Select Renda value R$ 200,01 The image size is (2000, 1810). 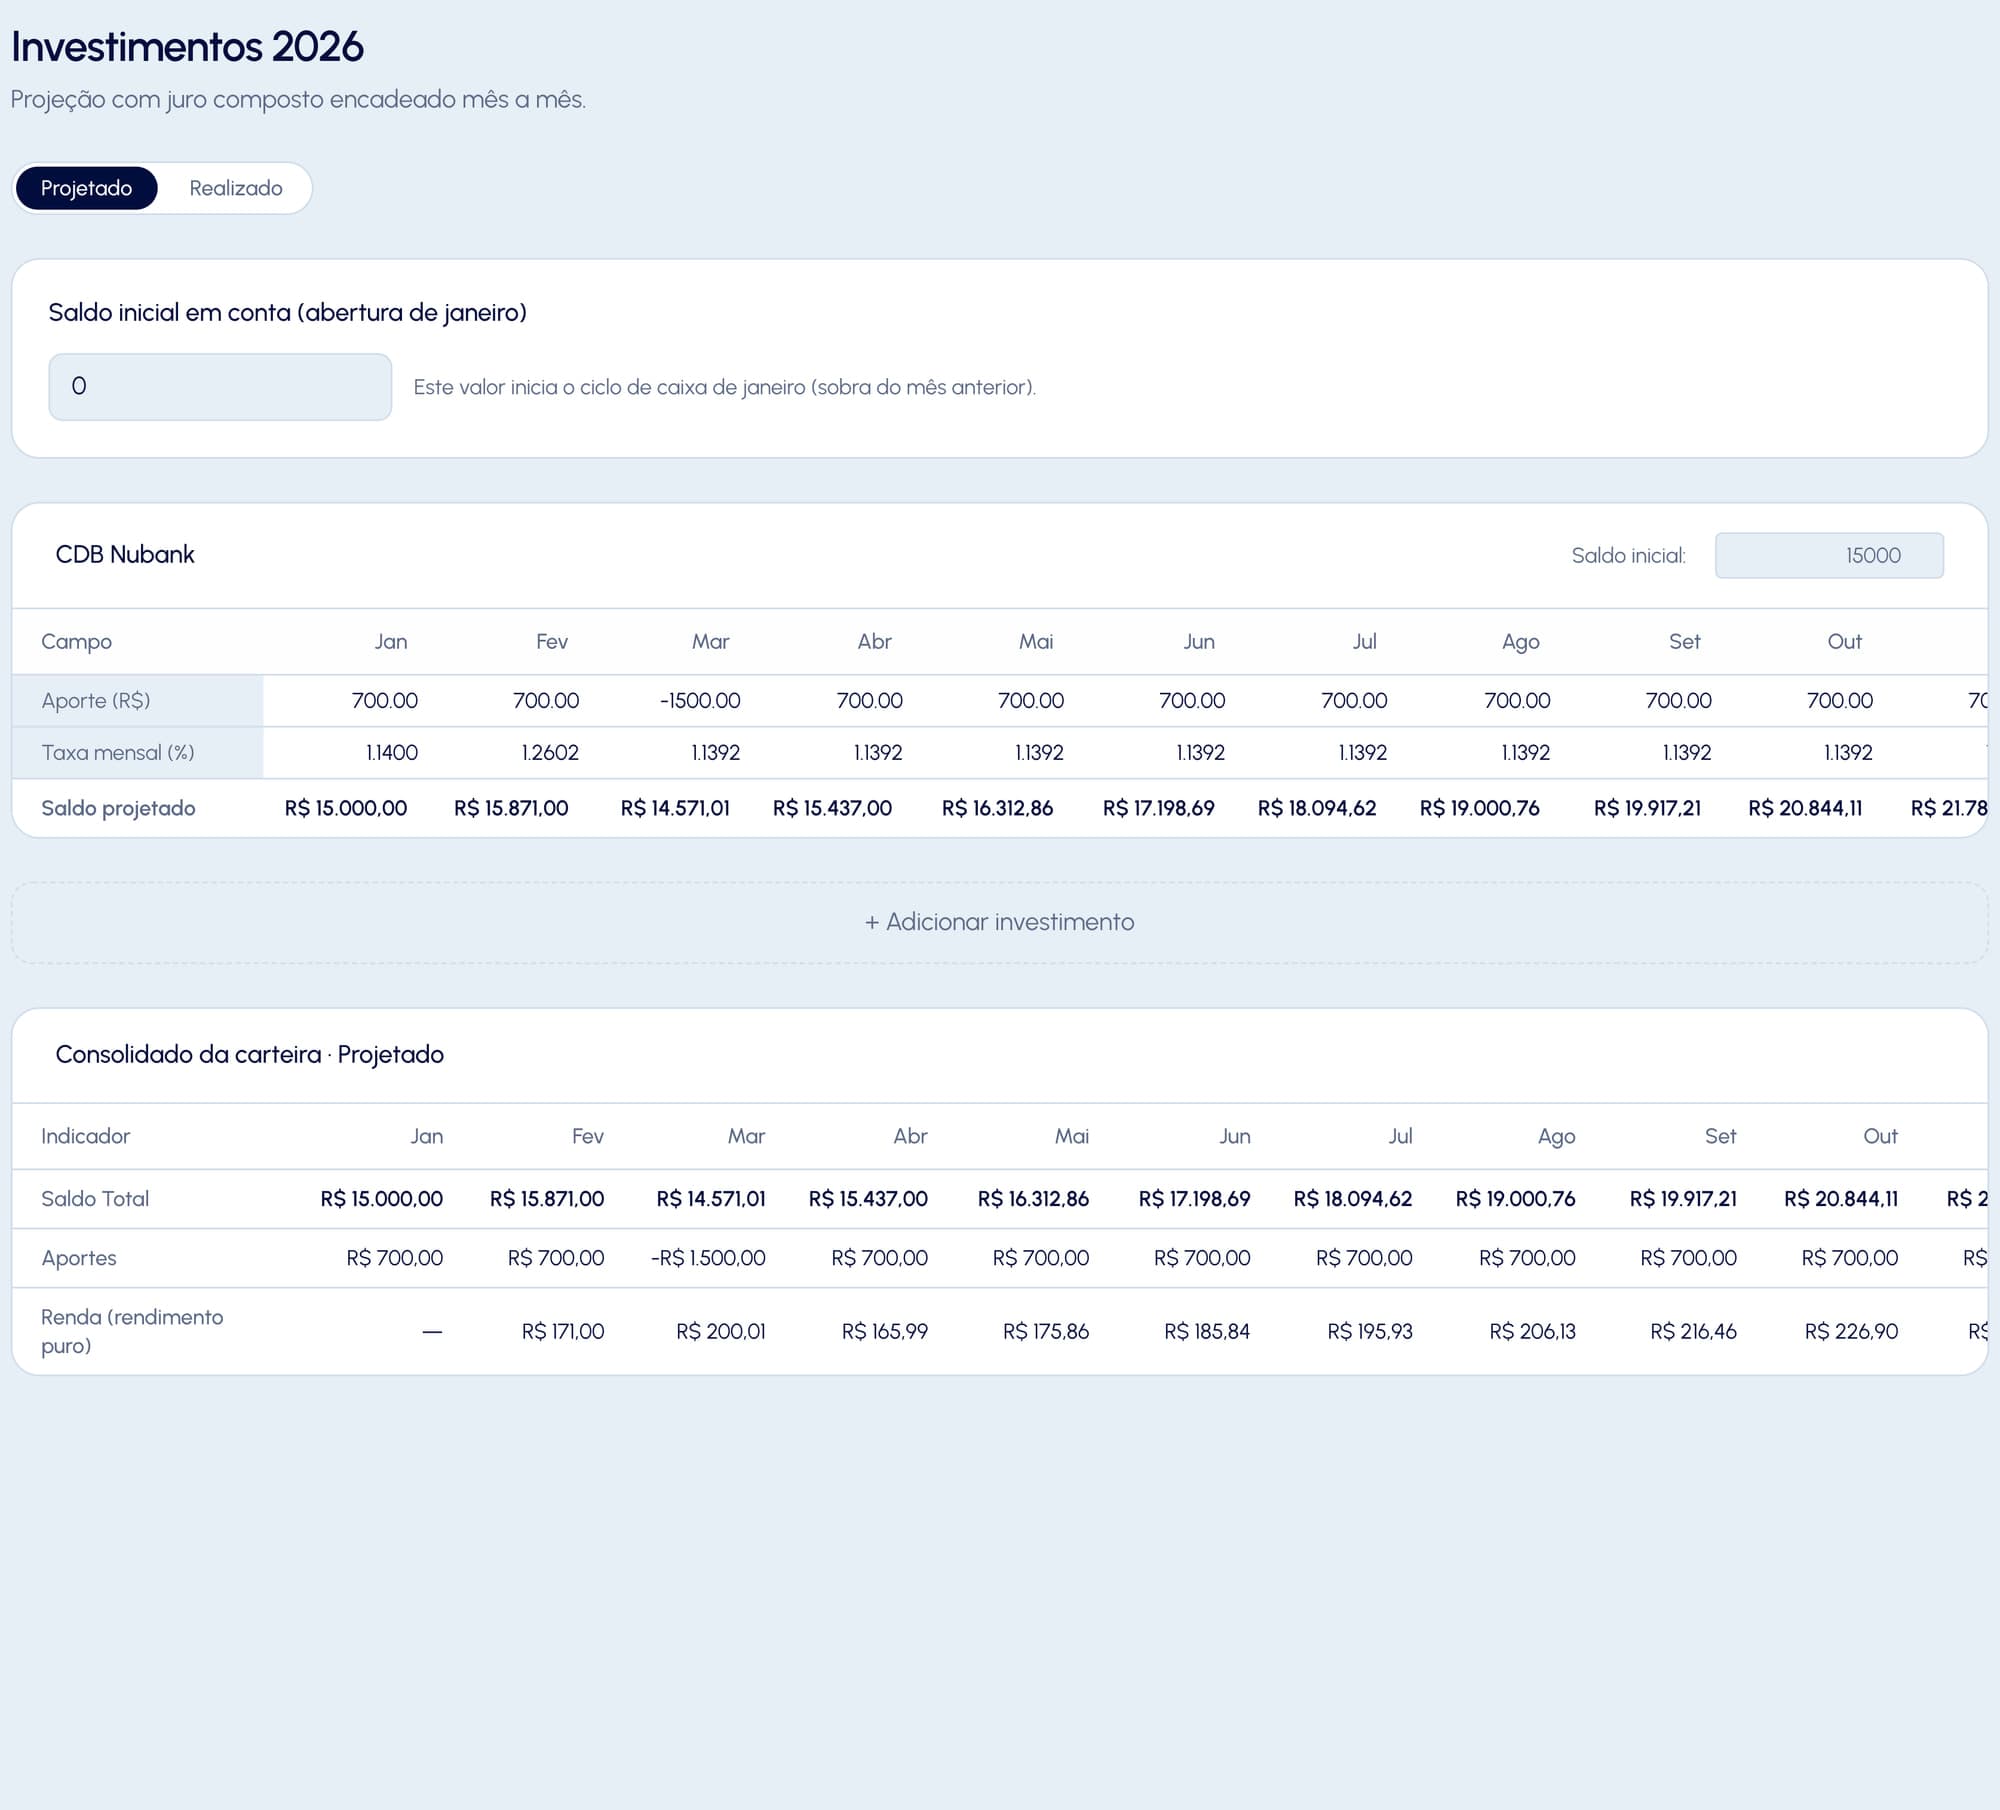coord(721,1331)
